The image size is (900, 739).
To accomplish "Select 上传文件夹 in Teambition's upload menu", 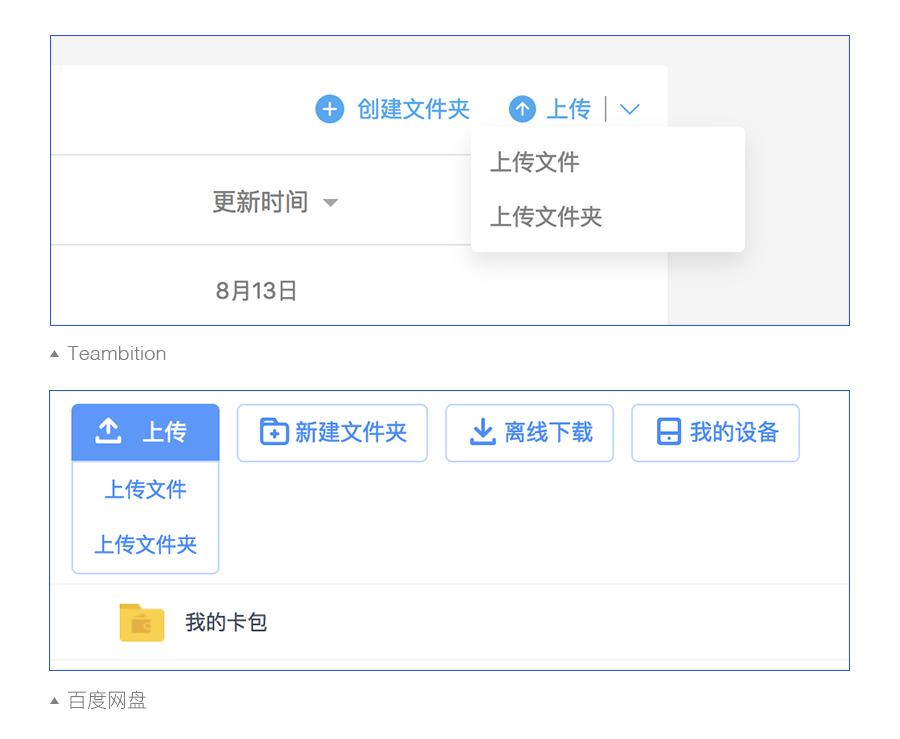I will [x=545, y=217].
